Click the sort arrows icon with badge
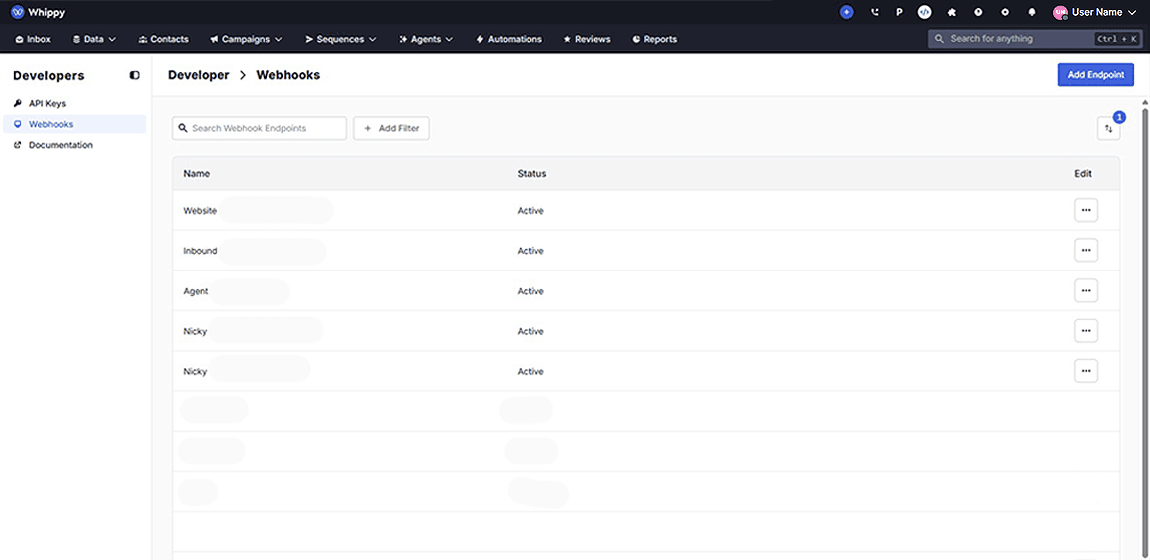Screen dimensions: 1150x560 click(1109, 128)
